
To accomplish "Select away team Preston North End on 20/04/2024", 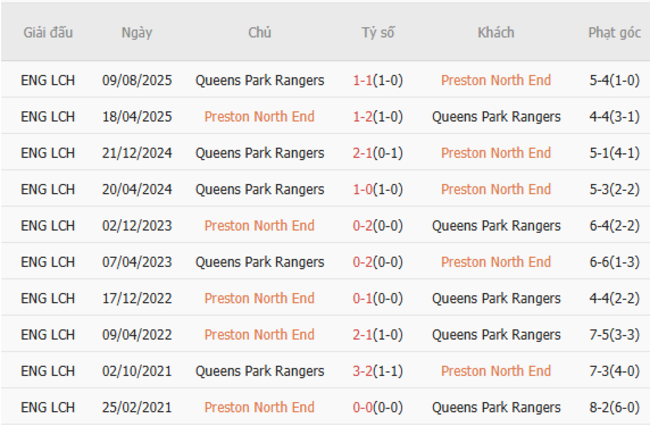I will pyautogui.click(x=495, y=189).
